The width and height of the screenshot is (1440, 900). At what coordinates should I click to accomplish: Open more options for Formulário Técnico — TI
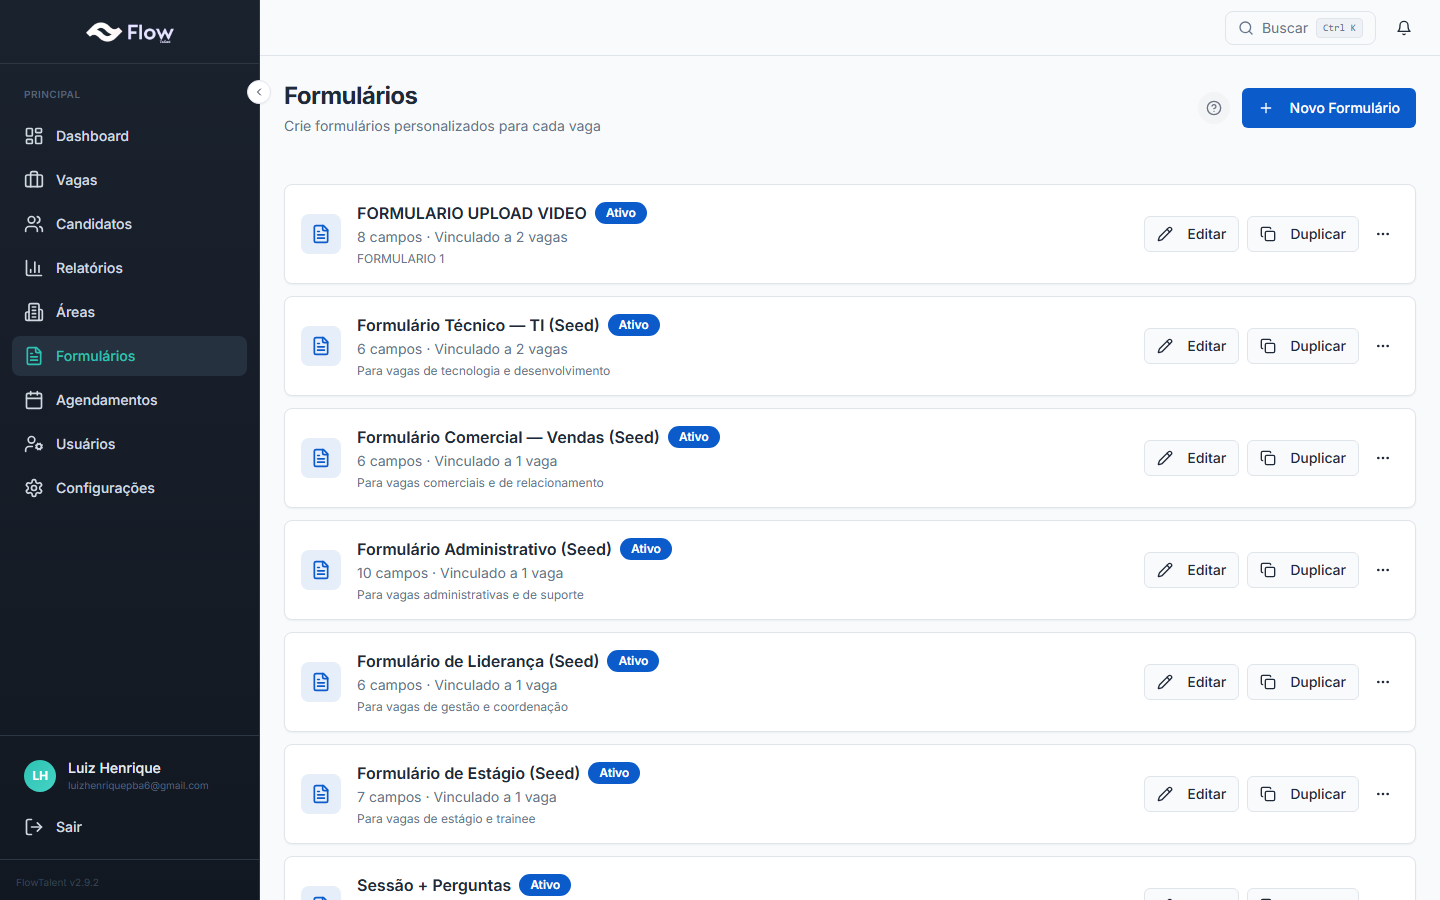(x=1383, y=346)
